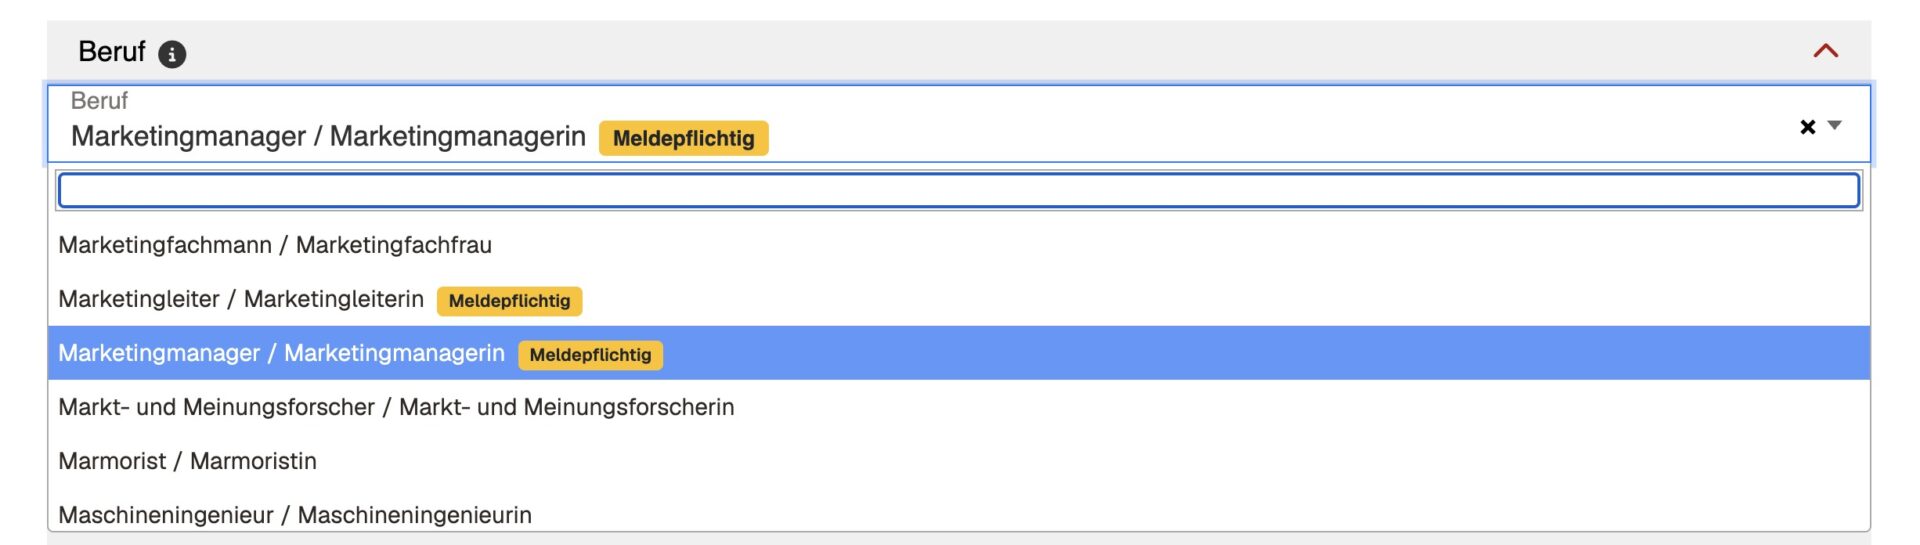Toggle the Beruf dropdown arrow
Image resolution: width=1920 pixels, height=545 pixels.
[1834, 126]
